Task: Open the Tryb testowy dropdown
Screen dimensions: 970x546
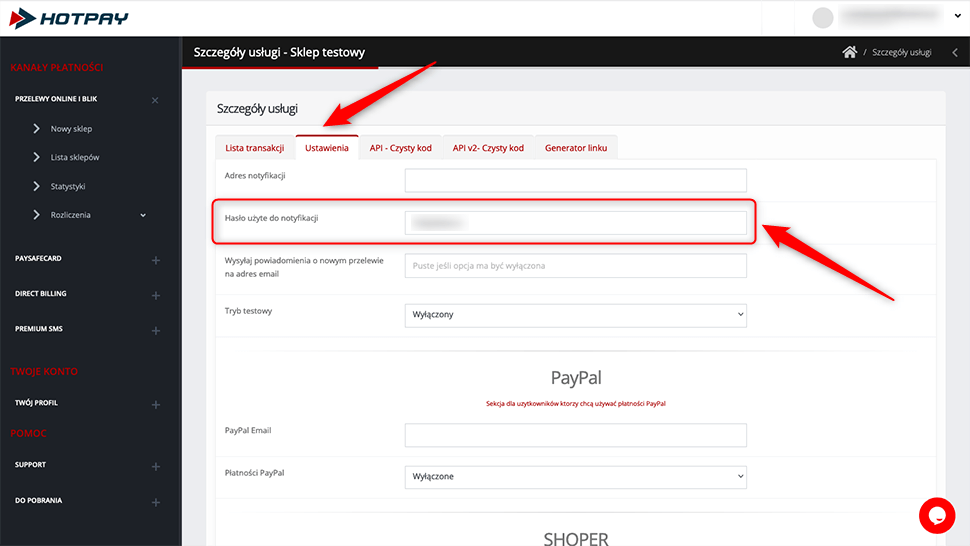Action: click(x=575, y=315)
